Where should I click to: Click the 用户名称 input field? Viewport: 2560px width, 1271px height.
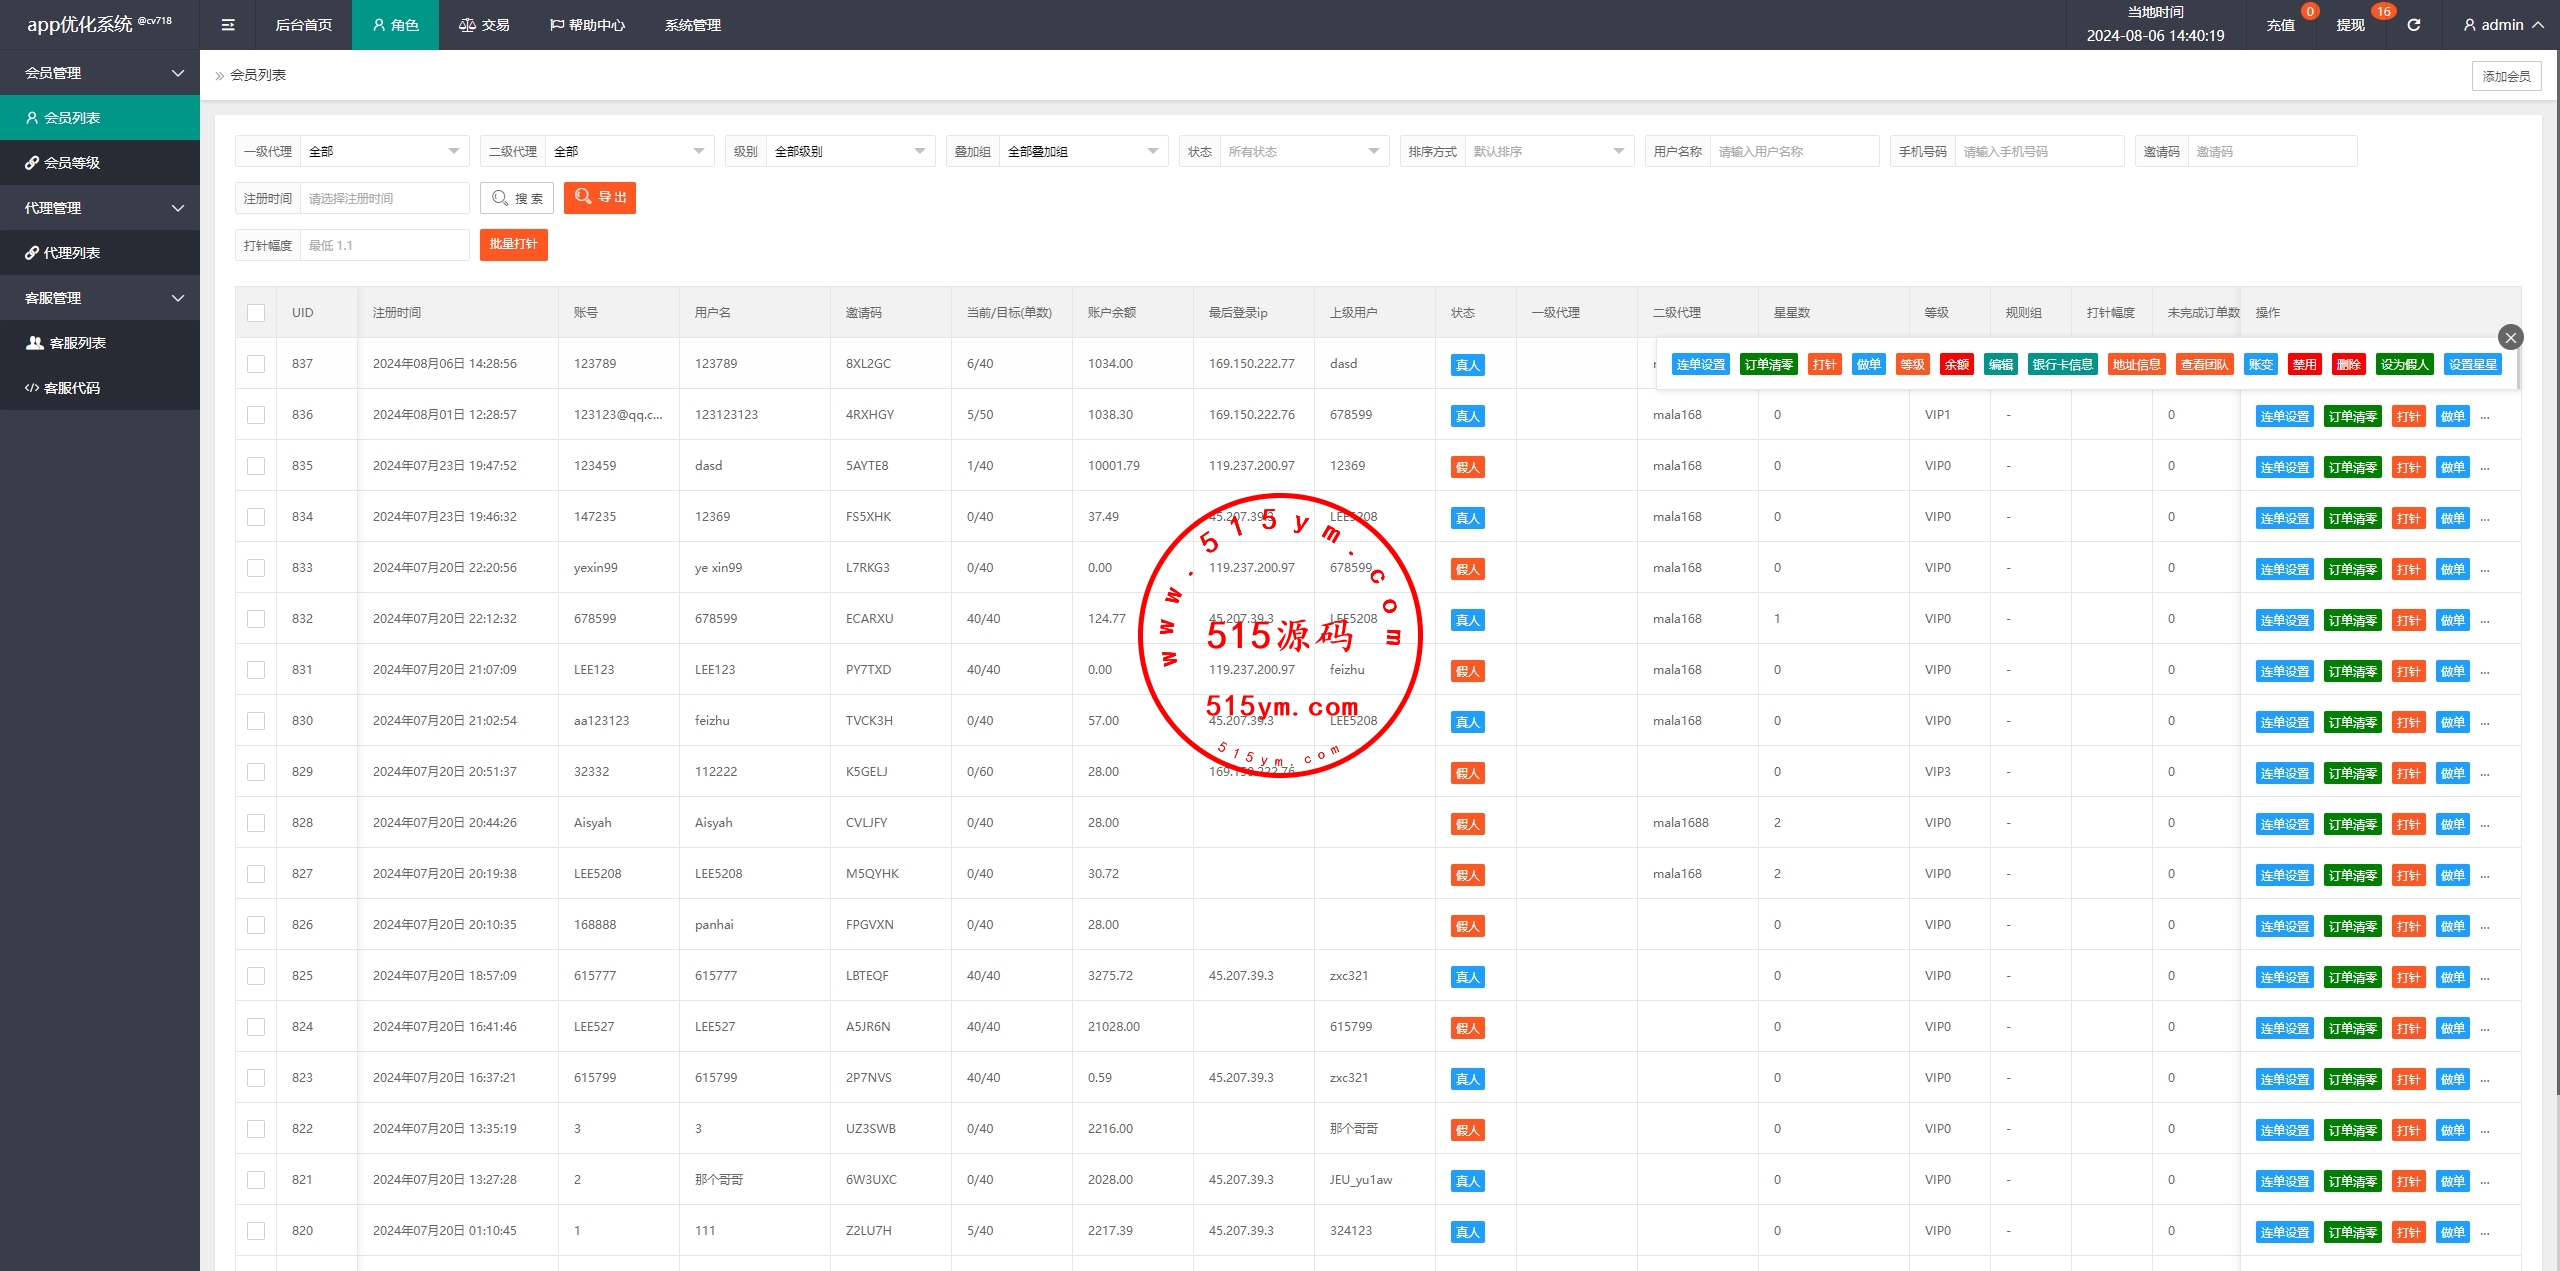coord(1793,152)
